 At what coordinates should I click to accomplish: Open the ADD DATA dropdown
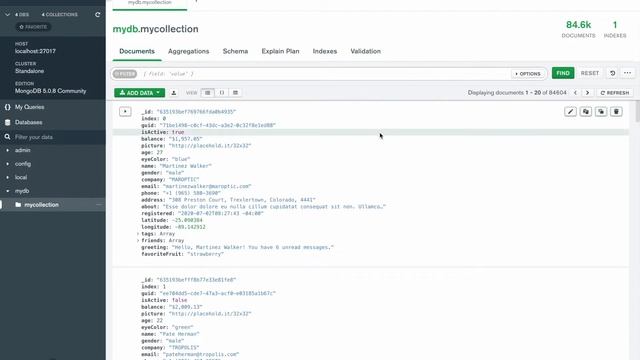pyautogui.click(x=140, y=93)
